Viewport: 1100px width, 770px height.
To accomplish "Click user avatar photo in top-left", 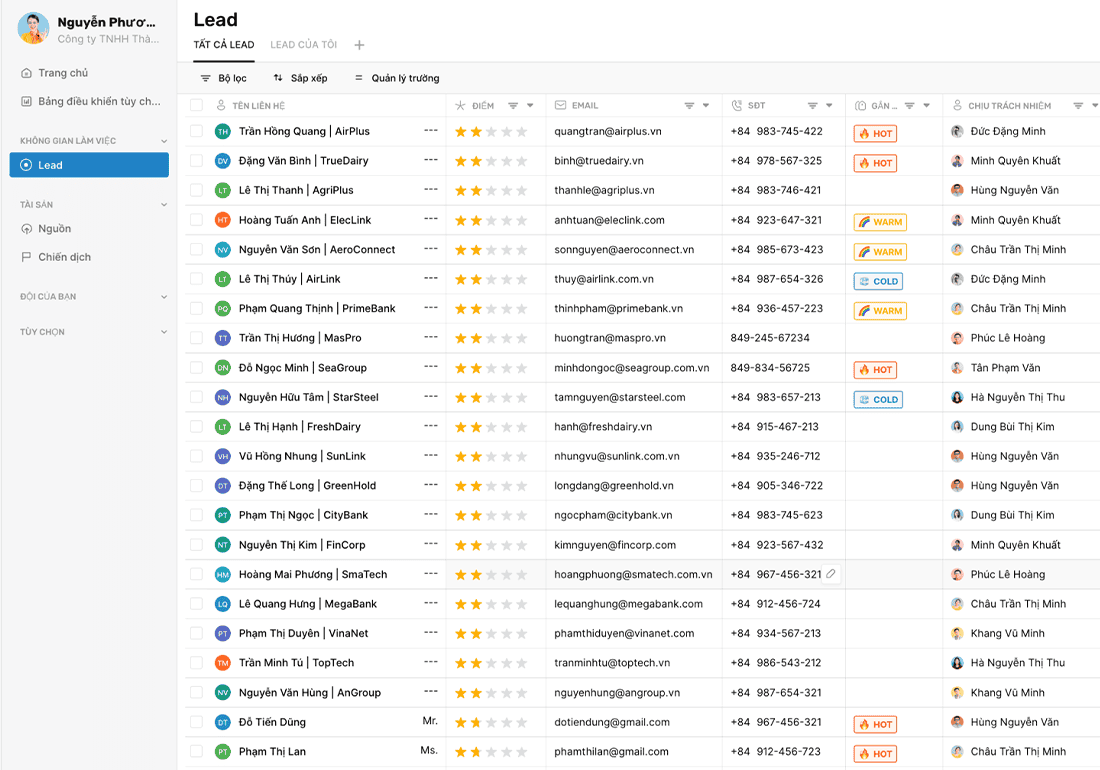I will pyautogui.click(x=33, y=28).
